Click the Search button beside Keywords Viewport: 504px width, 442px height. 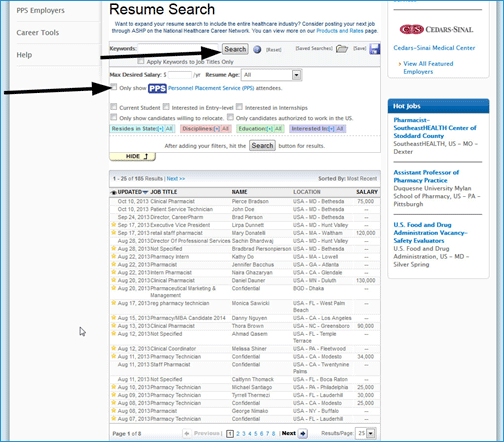(235, 49)
